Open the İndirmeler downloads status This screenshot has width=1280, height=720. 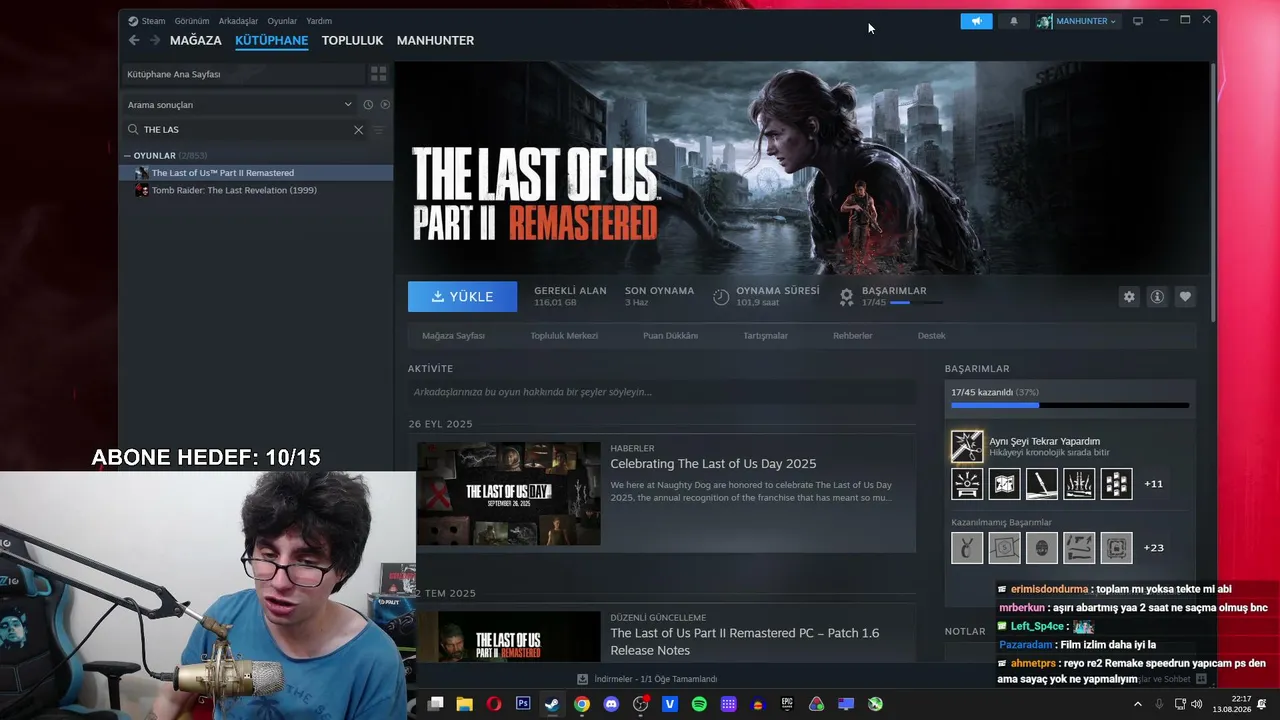pos(647,679)
